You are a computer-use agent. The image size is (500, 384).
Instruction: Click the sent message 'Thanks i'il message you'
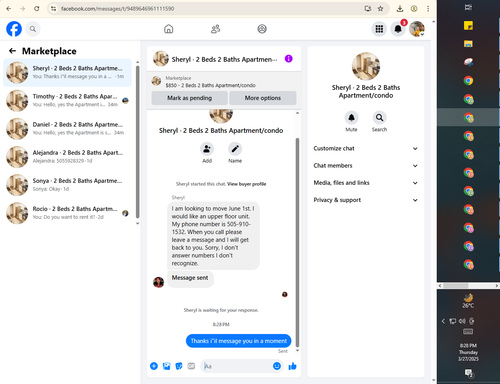(238, 341)
